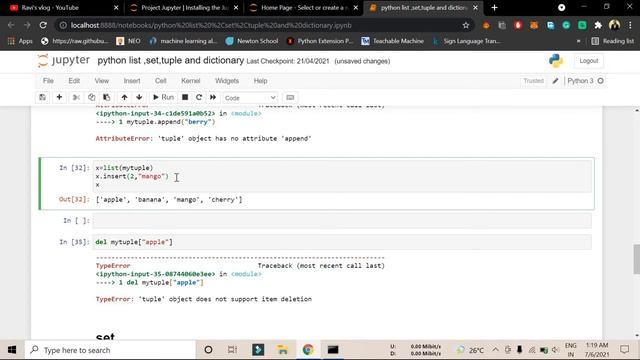
Task: Open the machine learning bookmark
Action: (183, 41)
